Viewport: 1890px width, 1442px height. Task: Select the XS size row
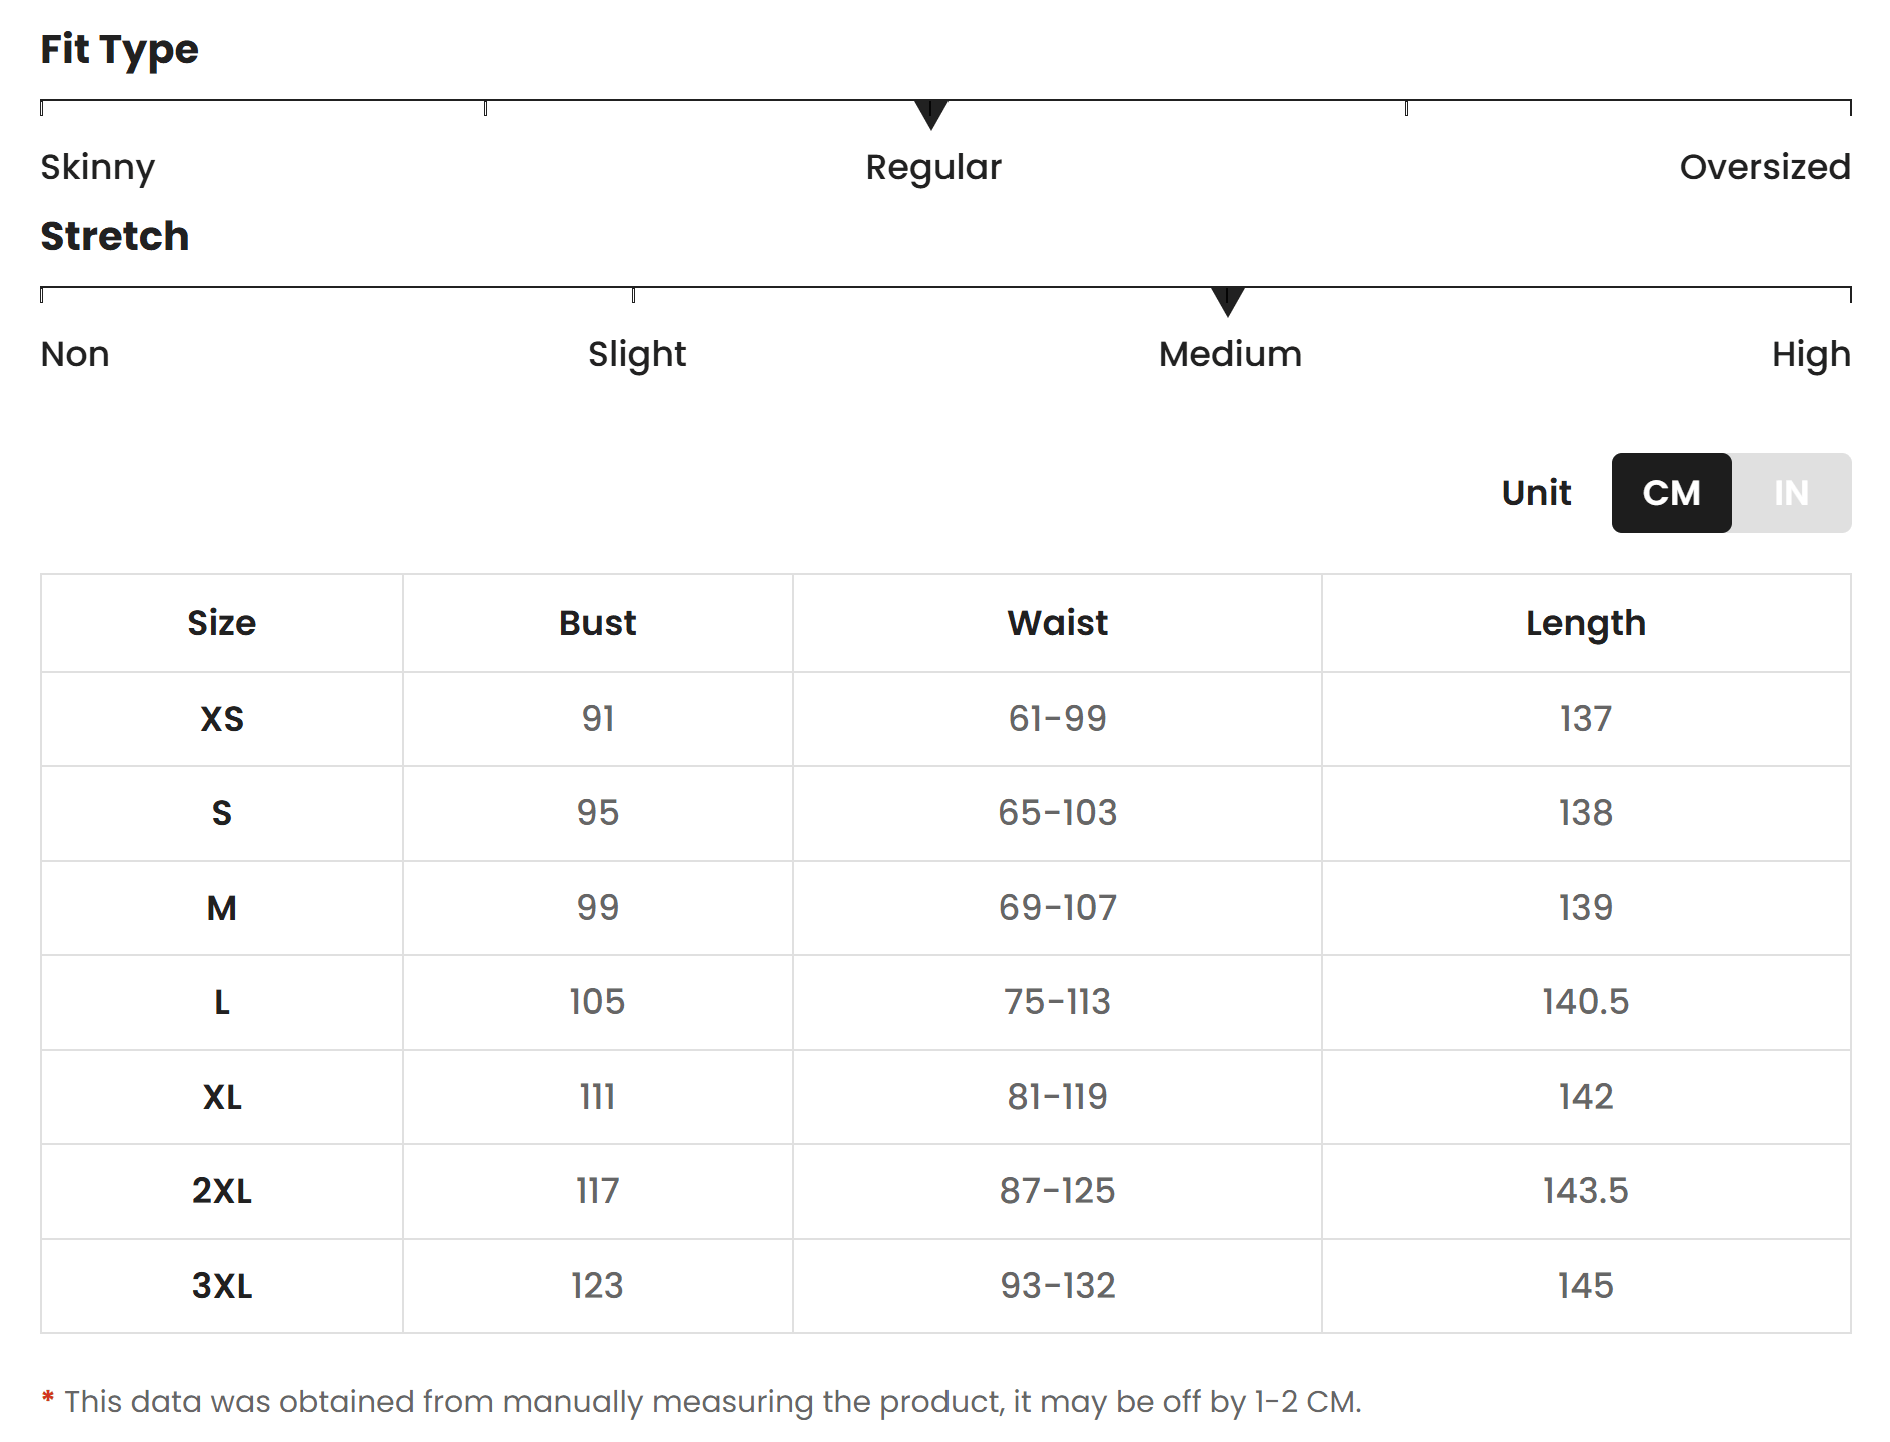point(946,719)
